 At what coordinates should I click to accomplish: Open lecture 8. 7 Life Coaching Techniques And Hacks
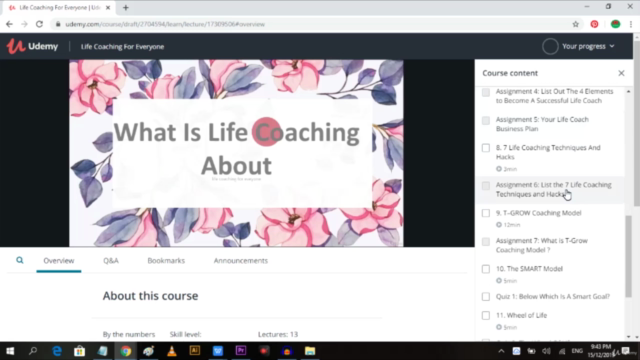click(548, 152)
